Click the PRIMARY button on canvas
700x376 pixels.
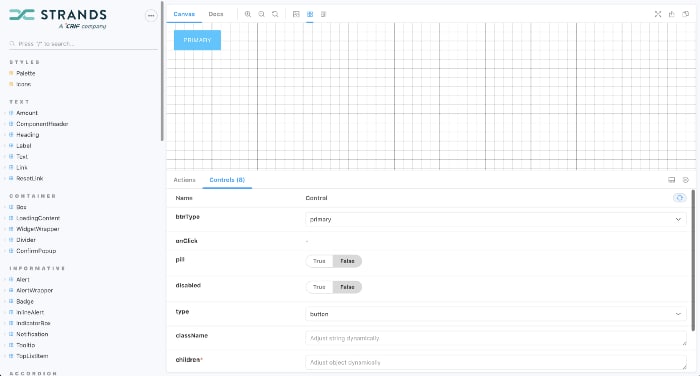197,40
